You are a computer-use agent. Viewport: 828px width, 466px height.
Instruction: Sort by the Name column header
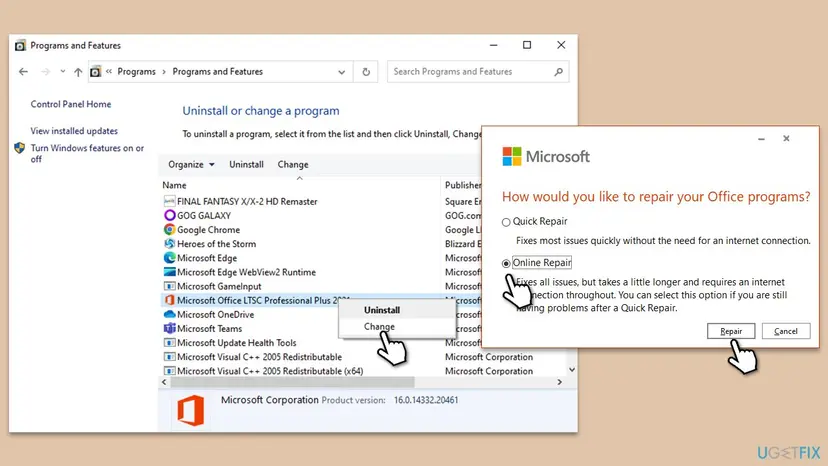click(174, 185)
